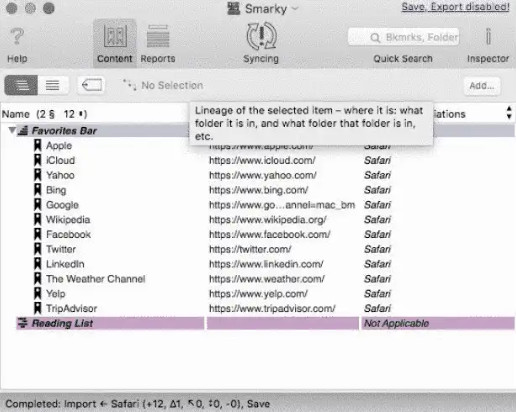Click the Favorites Bar folder icon
516x412 pixels.
pos(23,130)
